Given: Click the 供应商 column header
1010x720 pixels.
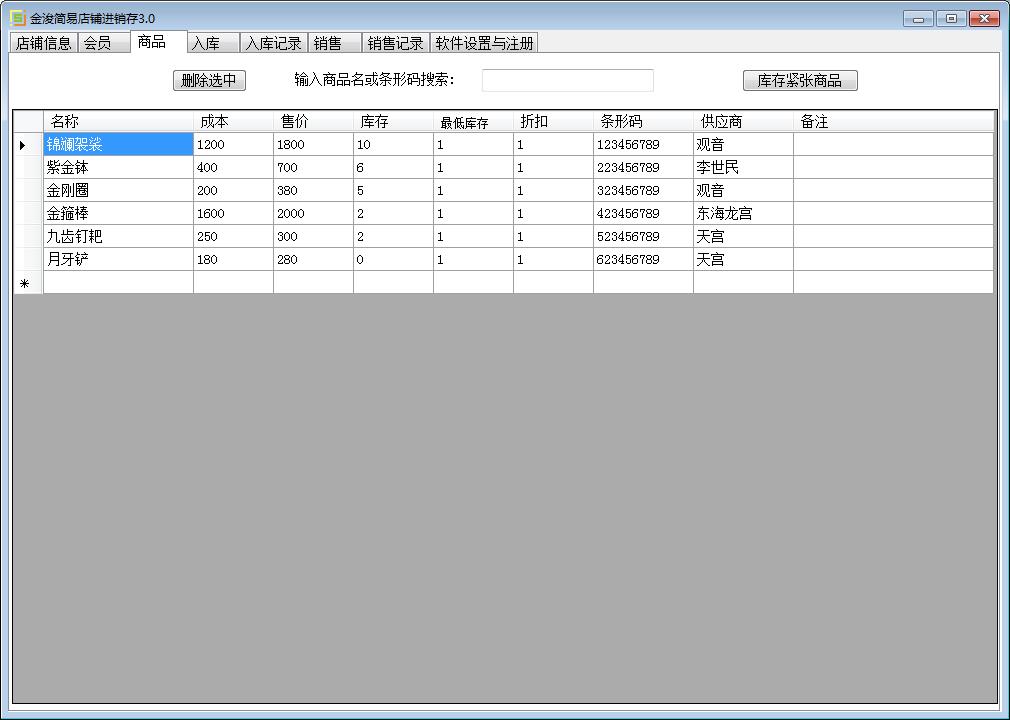Looking at the screenshot, I should [x=743, y=121].
